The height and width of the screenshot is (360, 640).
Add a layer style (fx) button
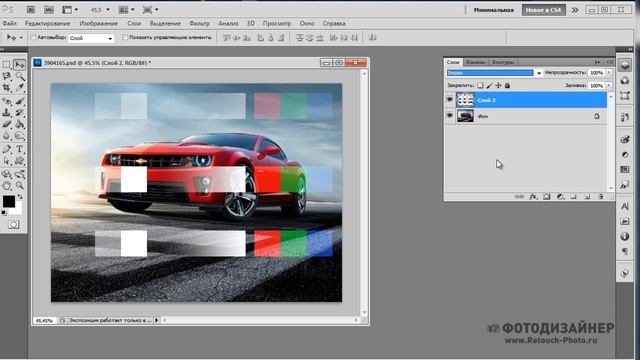coord(533,197)
